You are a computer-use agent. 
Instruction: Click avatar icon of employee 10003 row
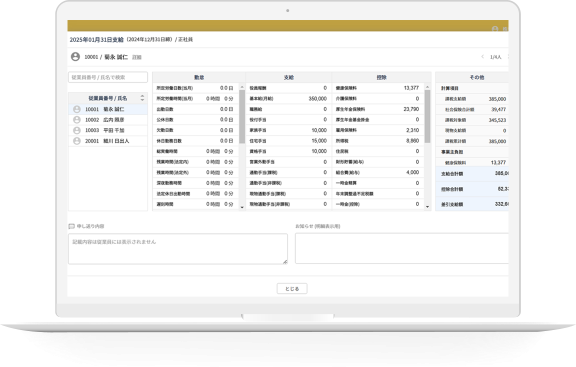click(x=77, y=130)
